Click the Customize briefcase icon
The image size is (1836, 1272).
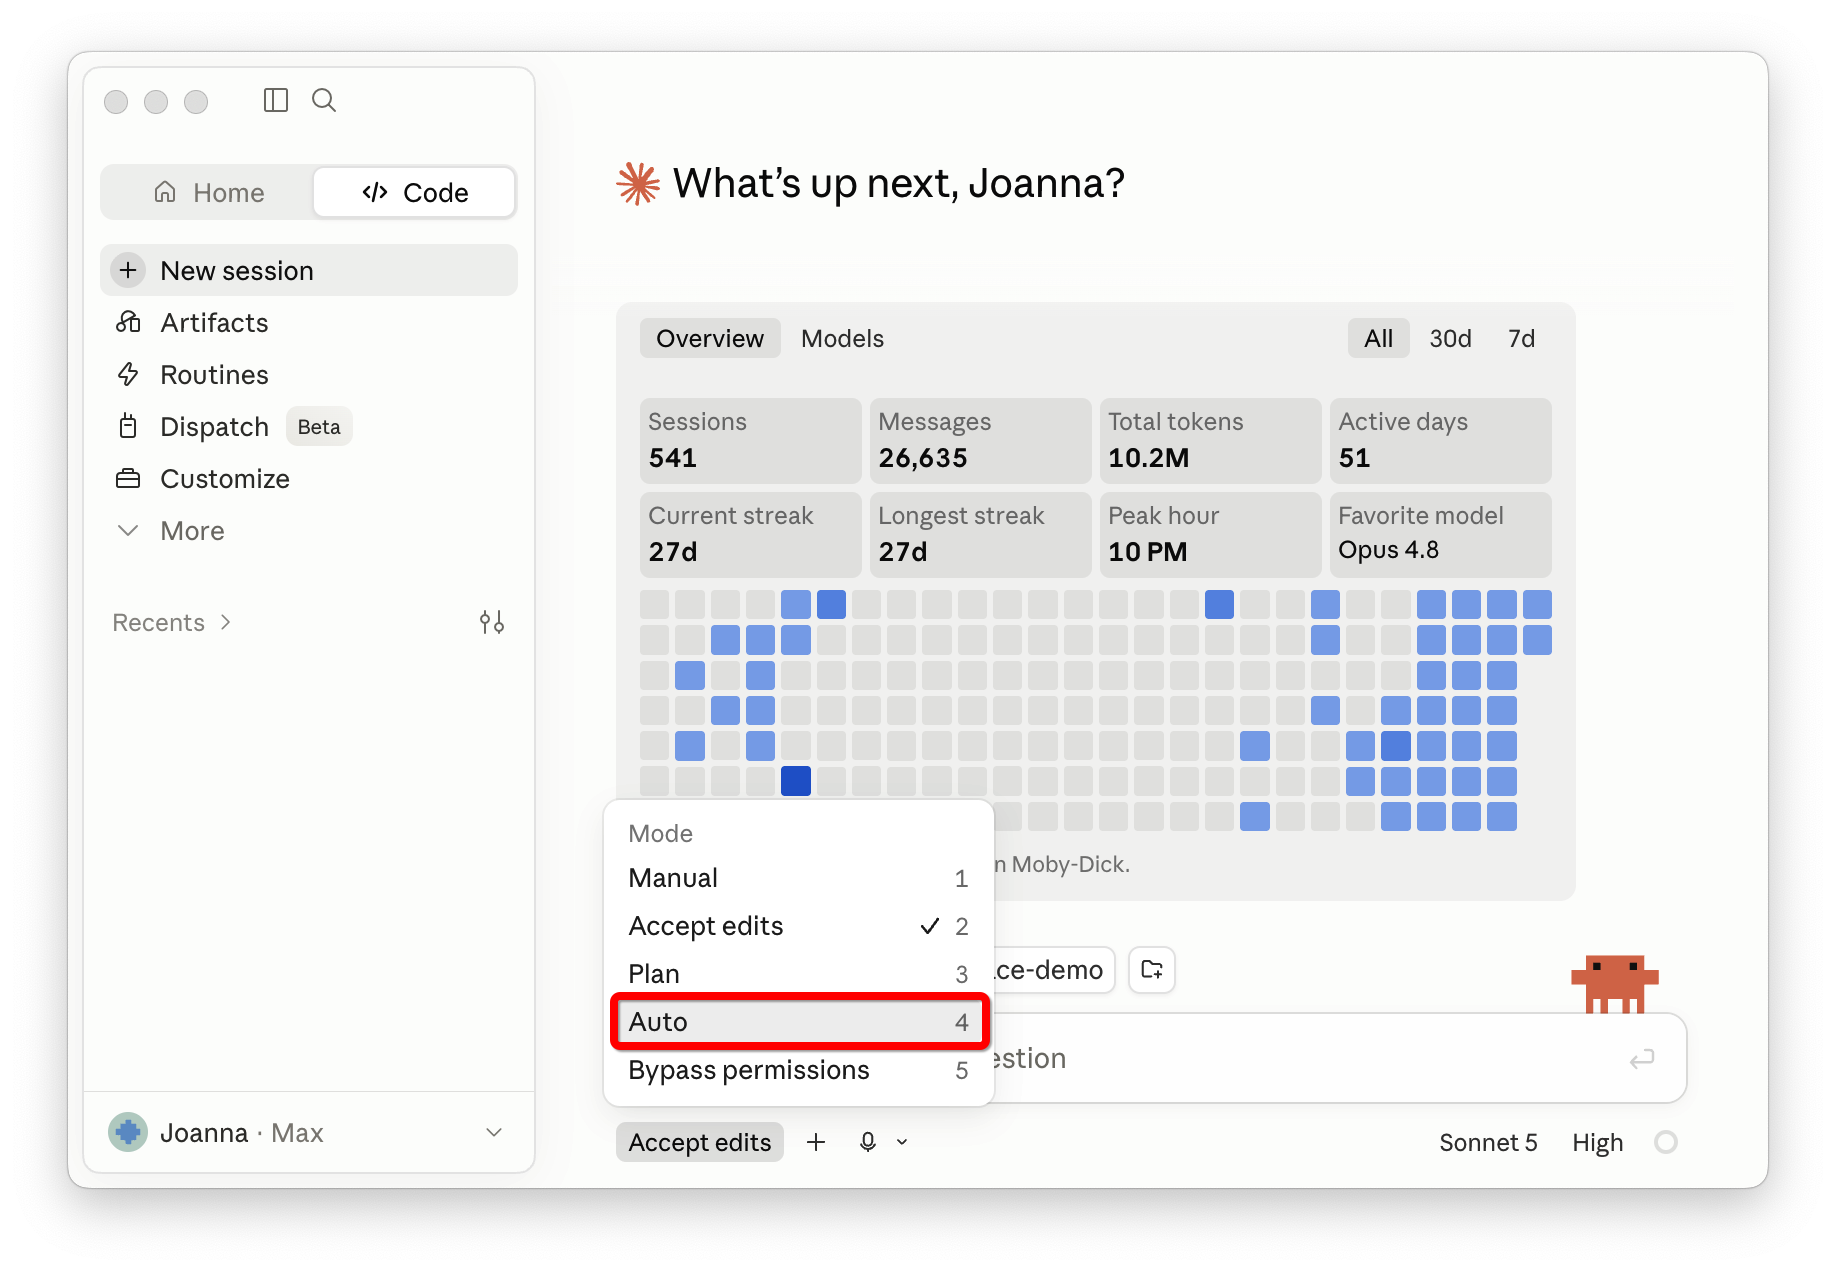pyautogui.click(x=128, y=478)
